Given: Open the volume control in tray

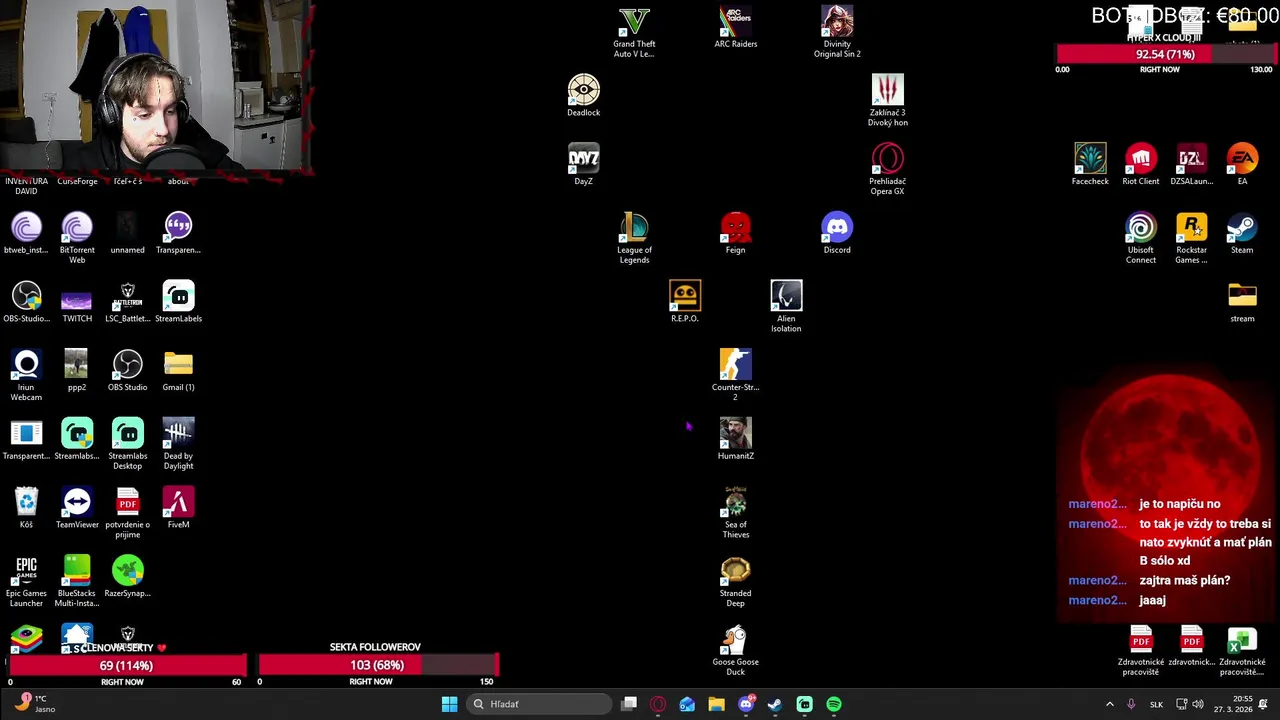Looking at the screenshot, I should 1198,704.
